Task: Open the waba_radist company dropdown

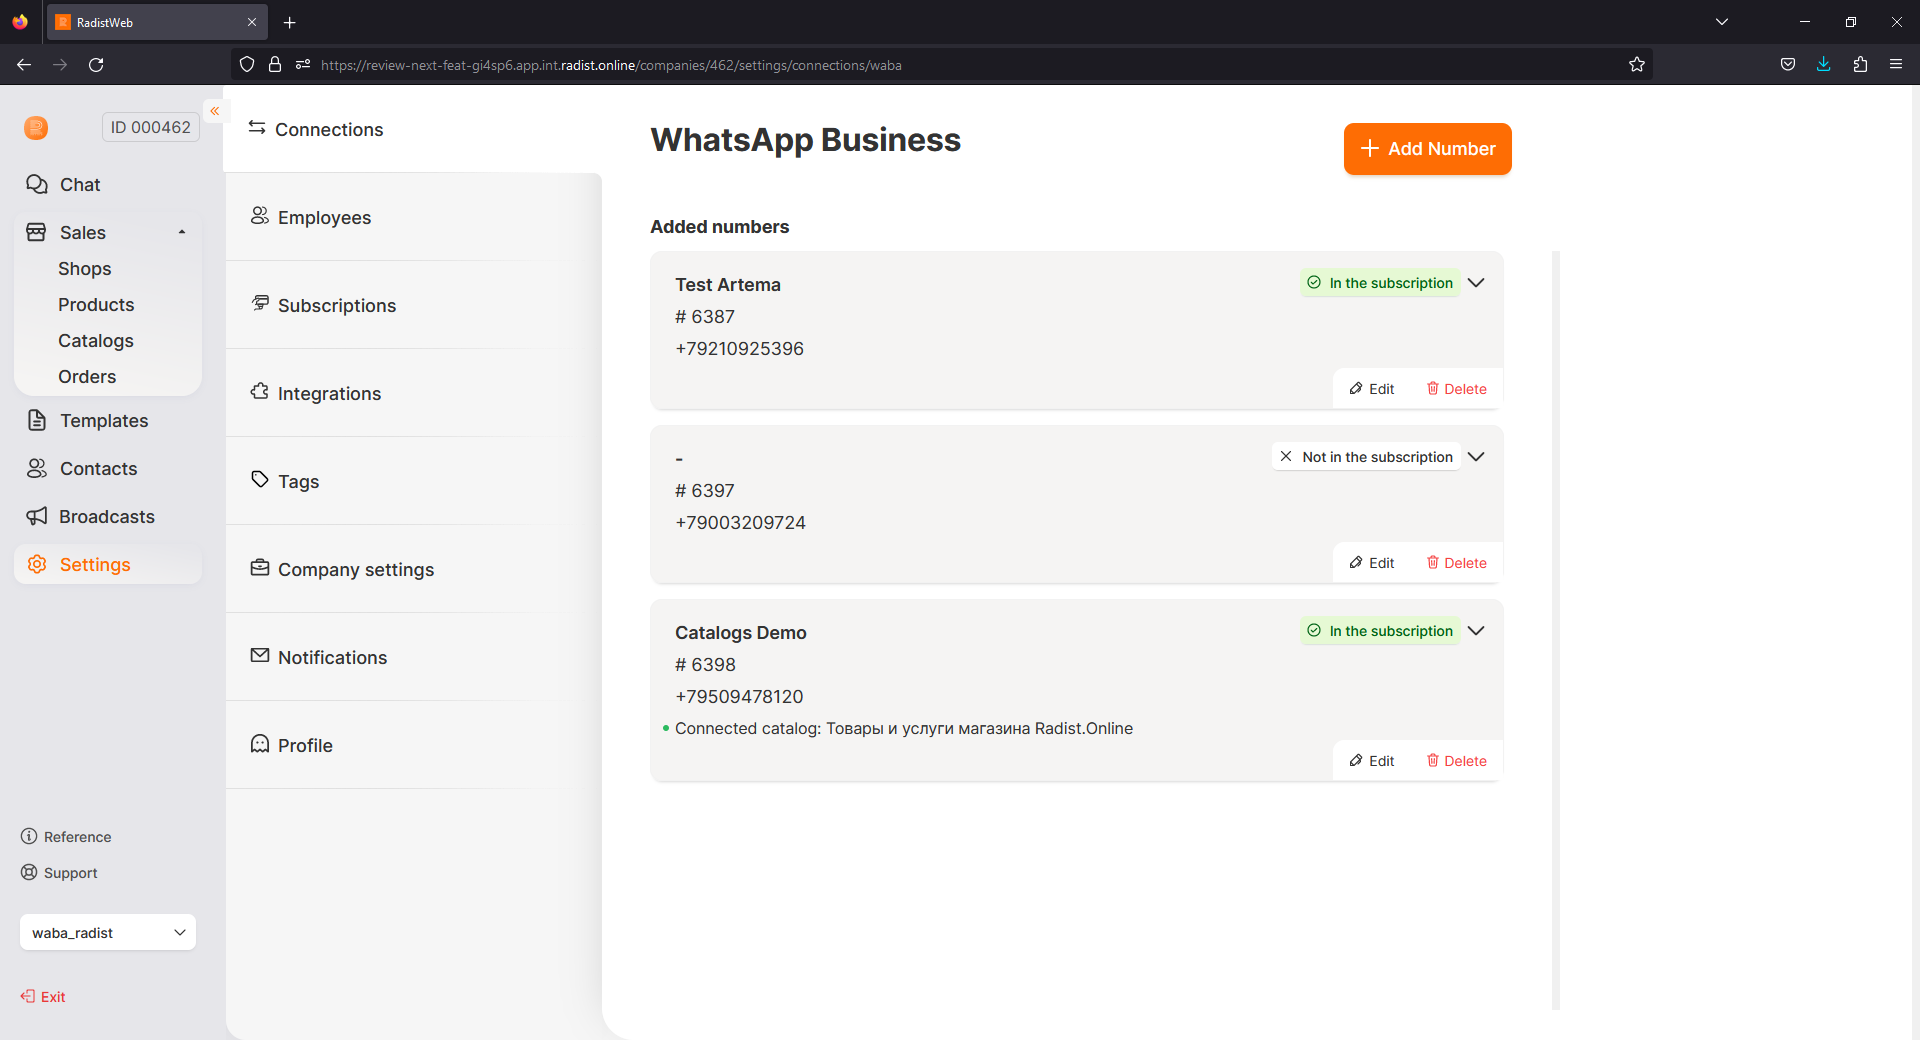Action: tap(108, 933)
